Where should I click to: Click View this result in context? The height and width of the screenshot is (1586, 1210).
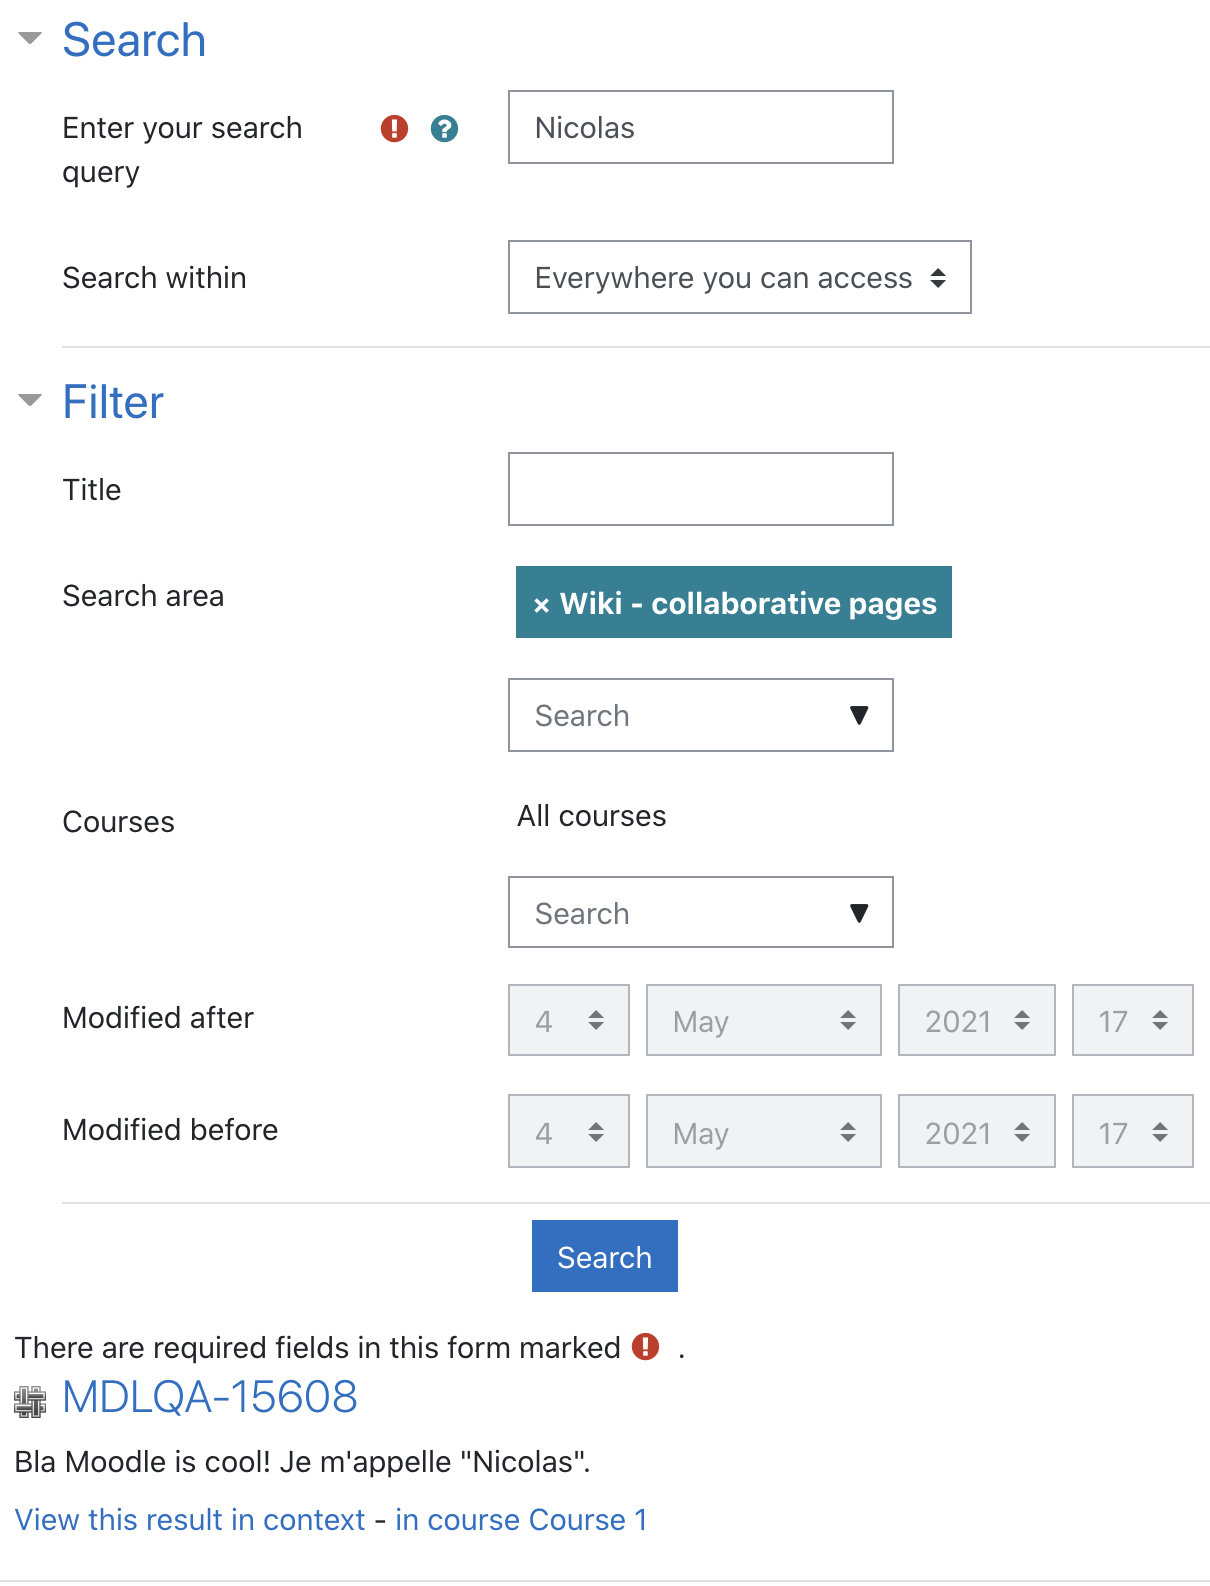click(190, 1520)
